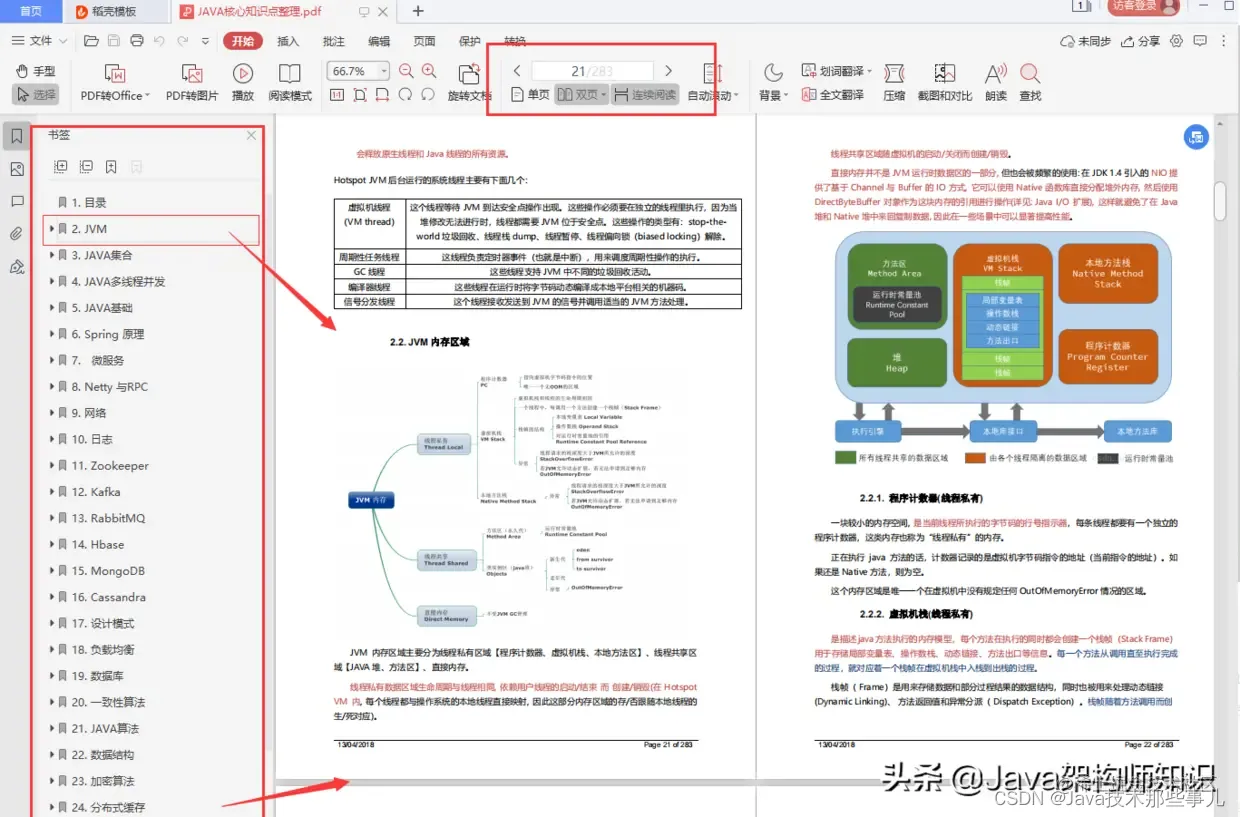1240x817 pixels.
Task: Start read aloud (朗读)
Action: (x=996, y=83)
